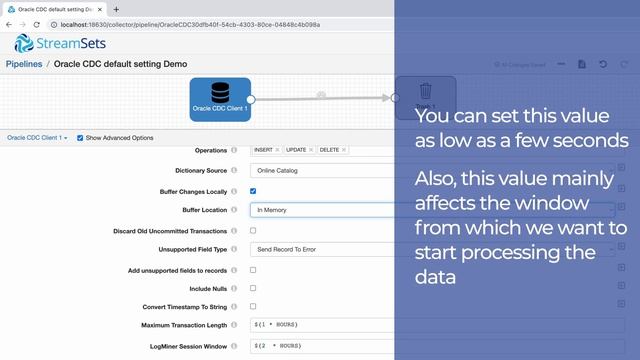Click the Buffer Location label
This screenshot has height=360, width=640.
point(204,210)
